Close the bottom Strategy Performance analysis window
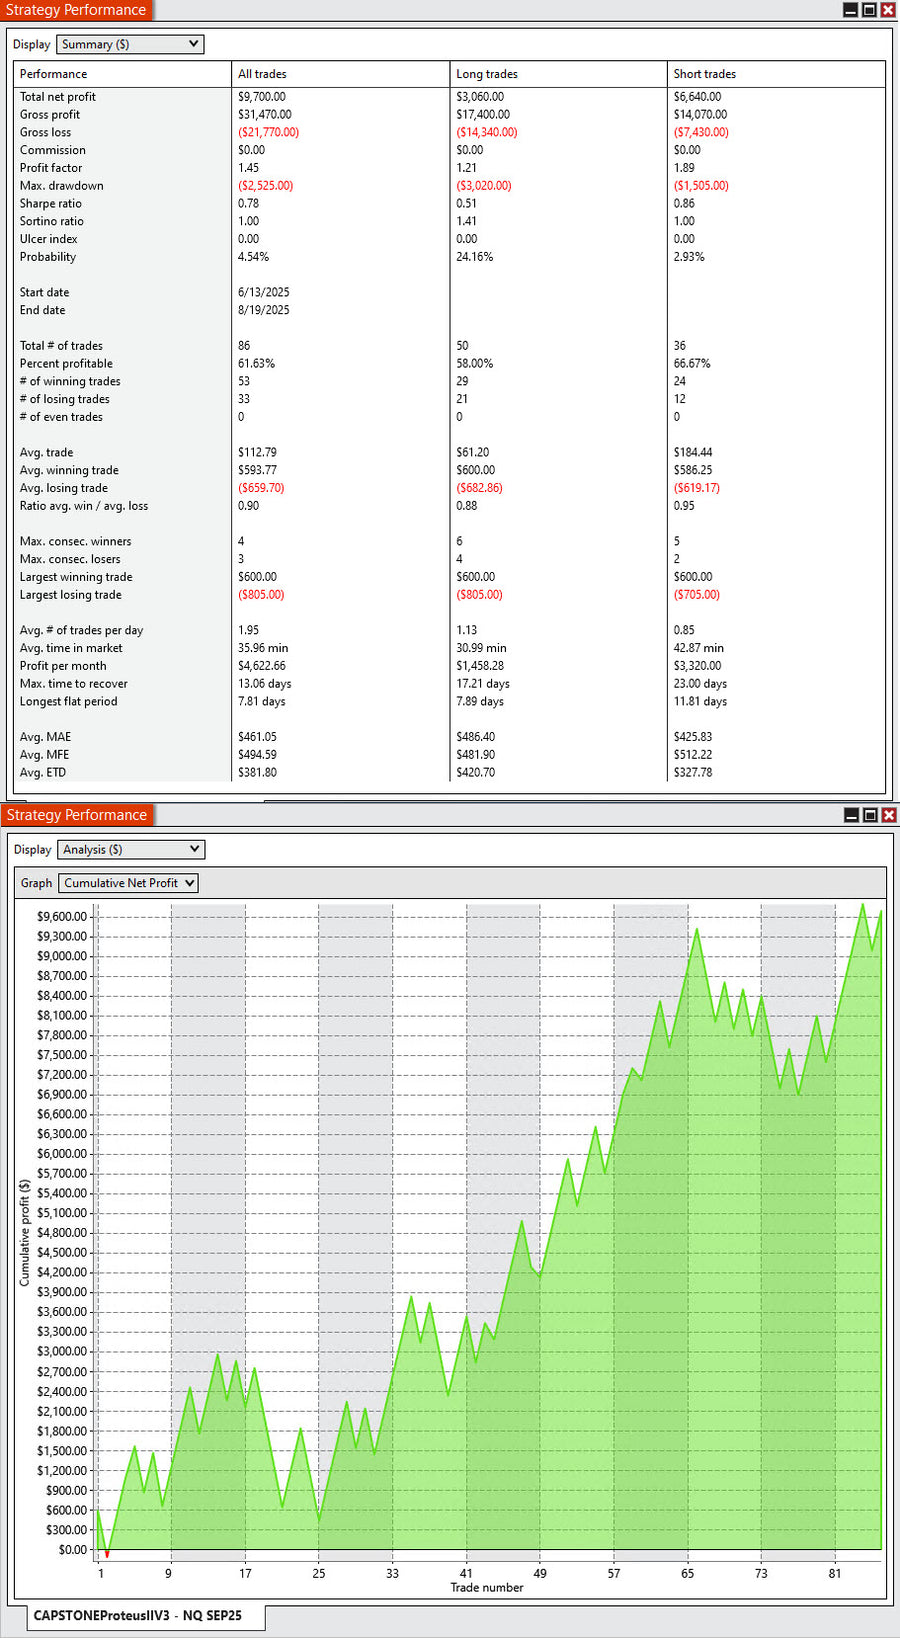Viewport: 900px width, 1638px height. (888, 815)
